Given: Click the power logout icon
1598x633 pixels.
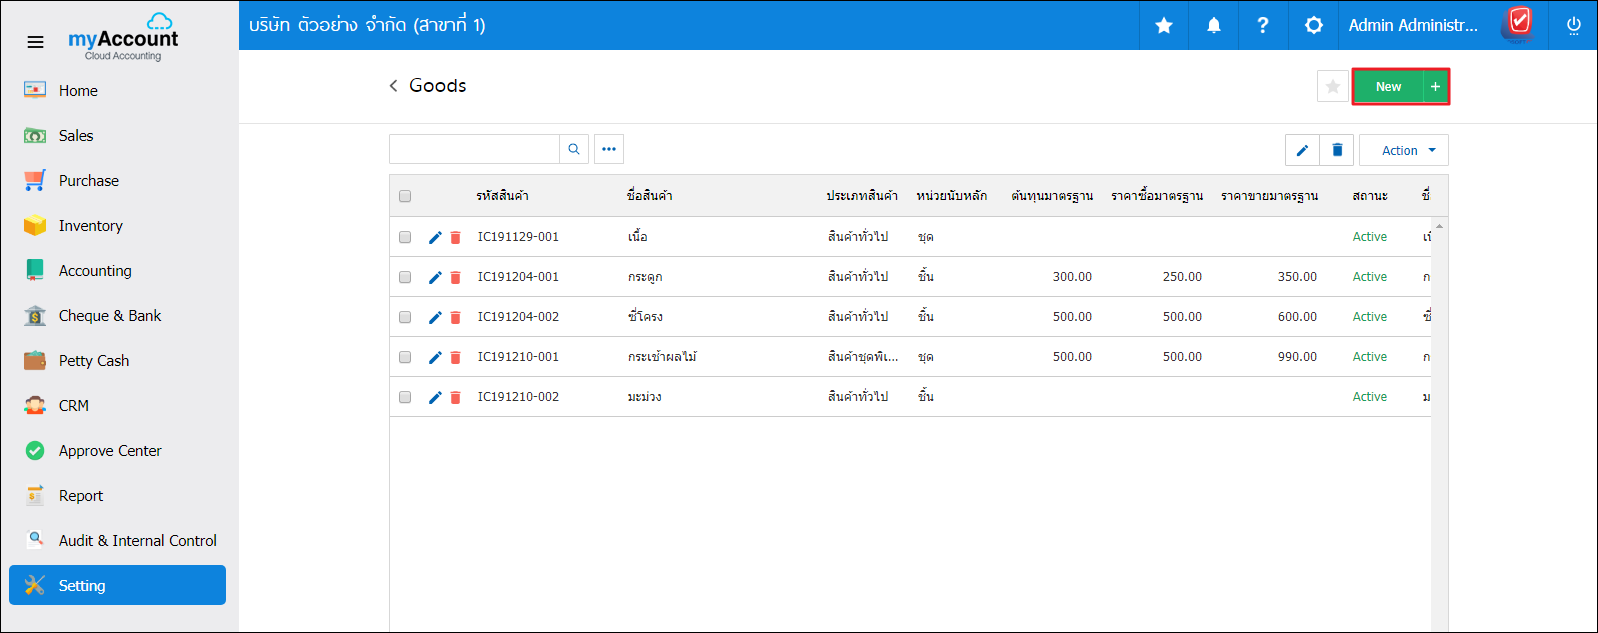Looking at the screenshot, I should (1573, 25).
